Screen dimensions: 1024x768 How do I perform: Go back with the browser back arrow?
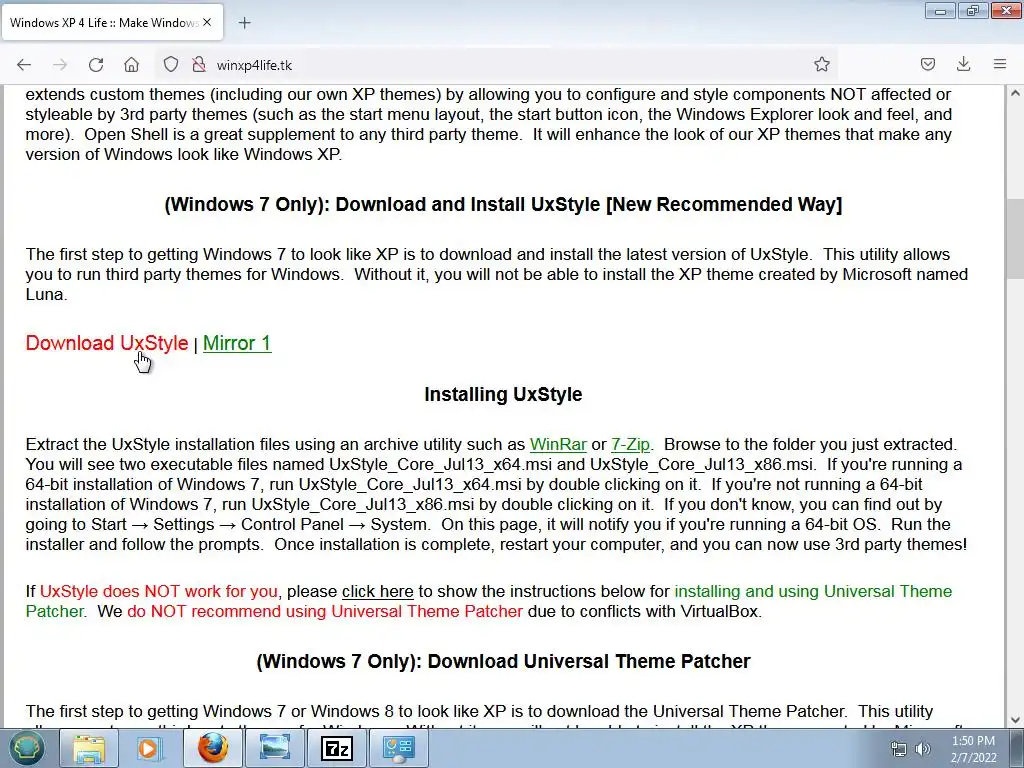point(24,65)
